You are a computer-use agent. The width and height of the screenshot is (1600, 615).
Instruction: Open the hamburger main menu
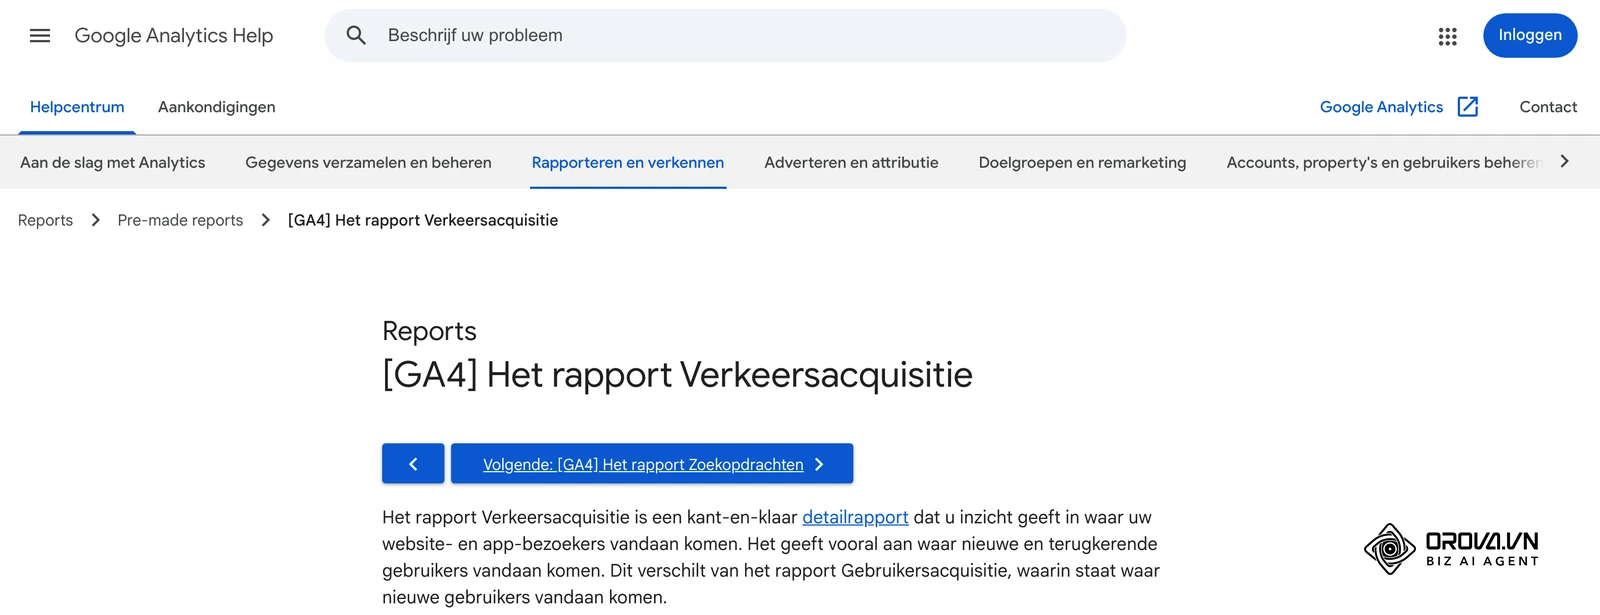(x=40, y=36)
